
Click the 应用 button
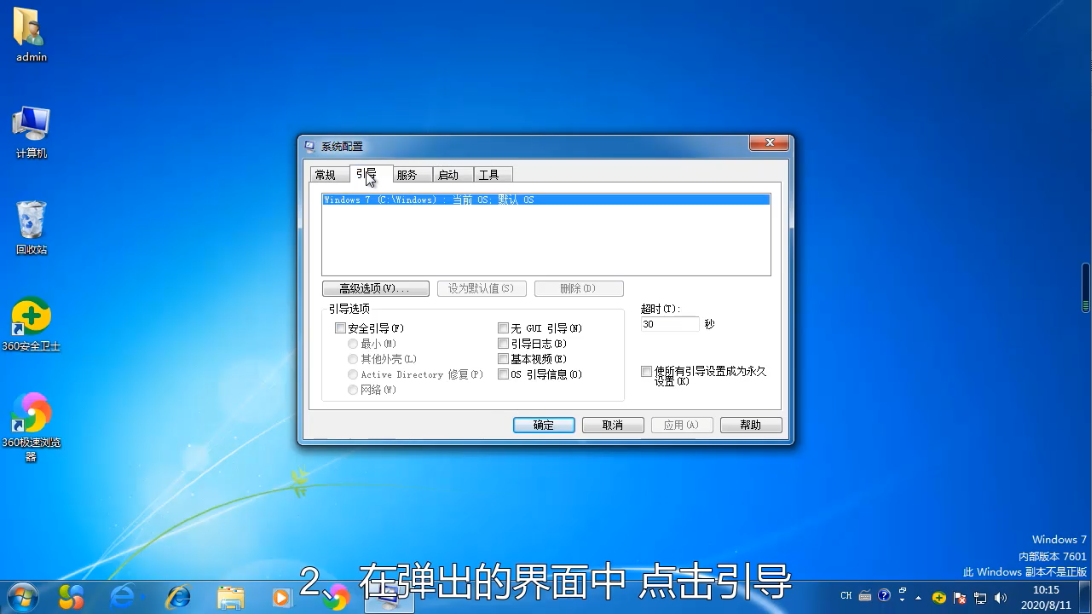coord(682,425)
